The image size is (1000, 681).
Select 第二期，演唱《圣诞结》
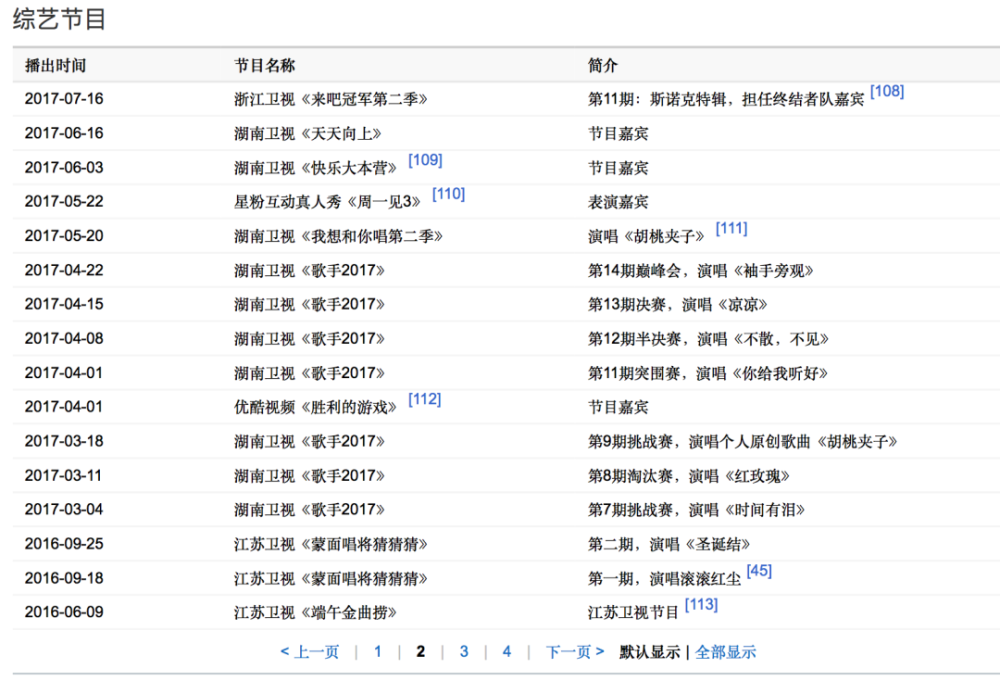tap(668, 545)
